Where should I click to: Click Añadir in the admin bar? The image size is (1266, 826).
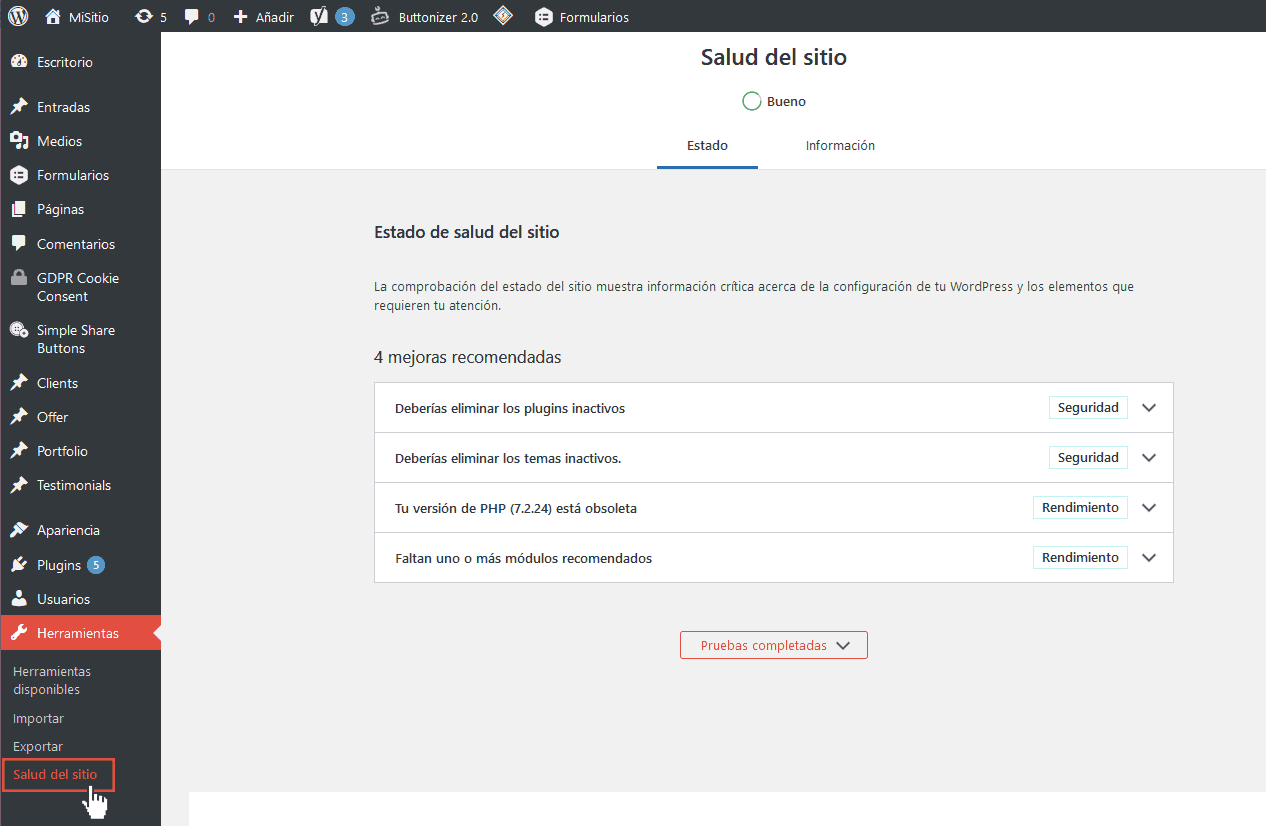(x=264, y=17)
